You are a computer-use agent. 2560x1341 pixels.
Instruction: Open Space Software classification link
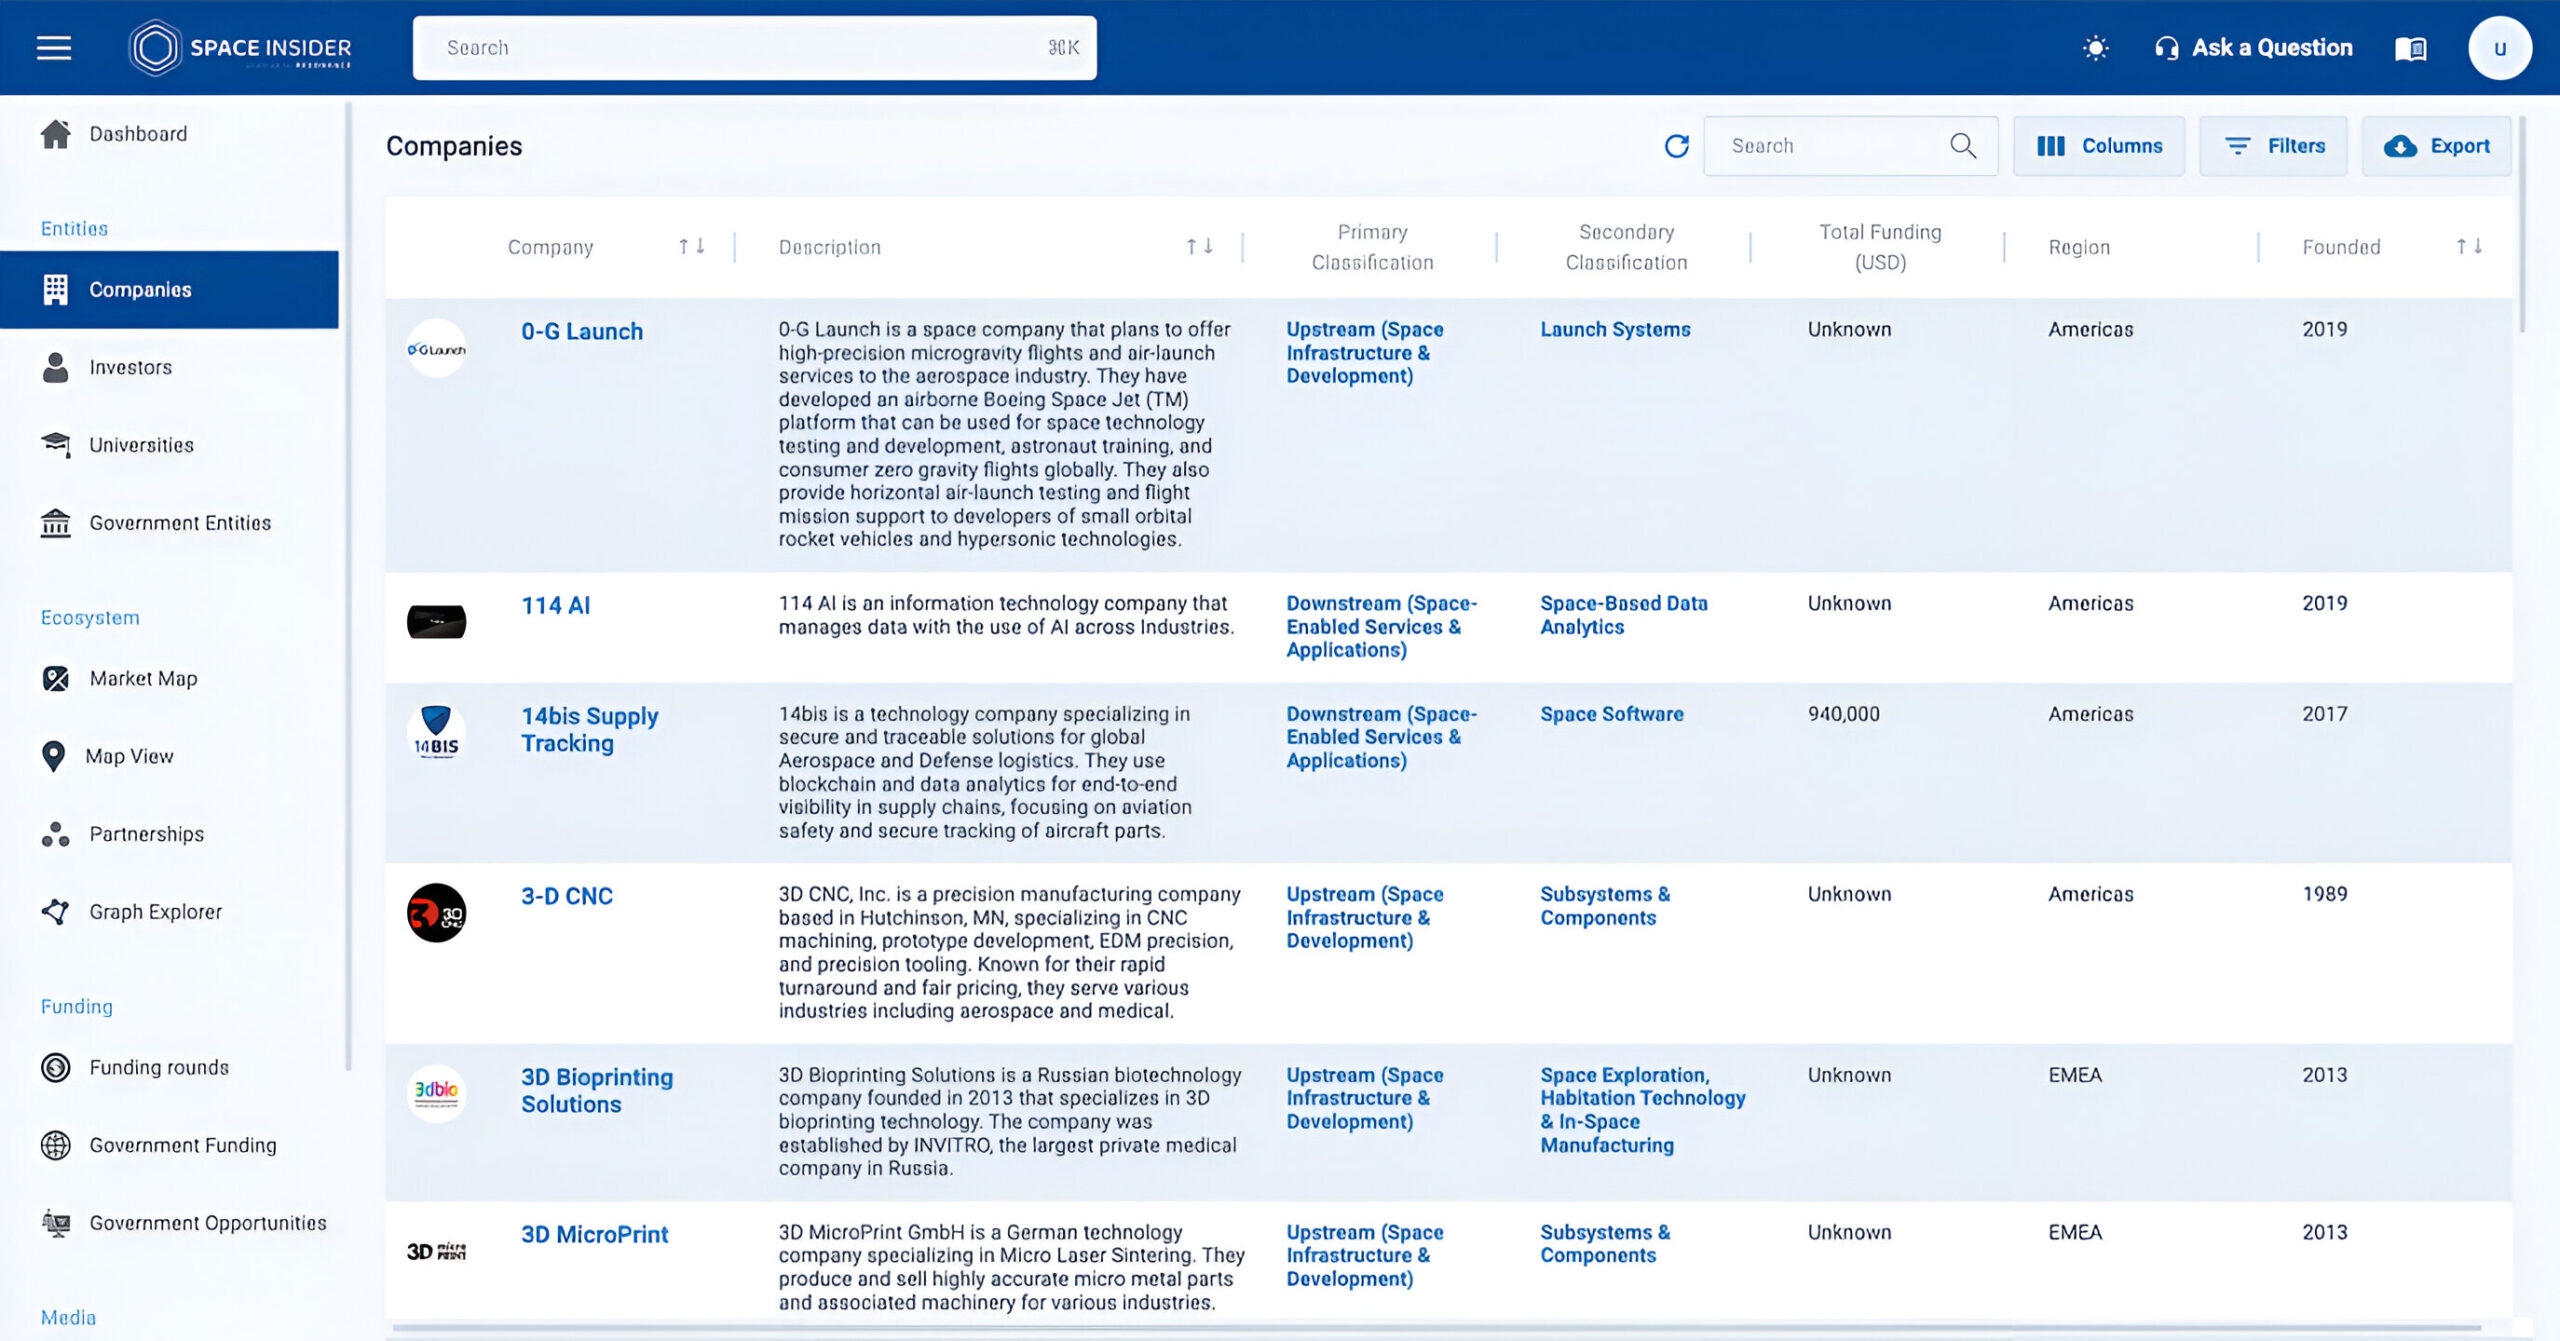(1611, 714)
